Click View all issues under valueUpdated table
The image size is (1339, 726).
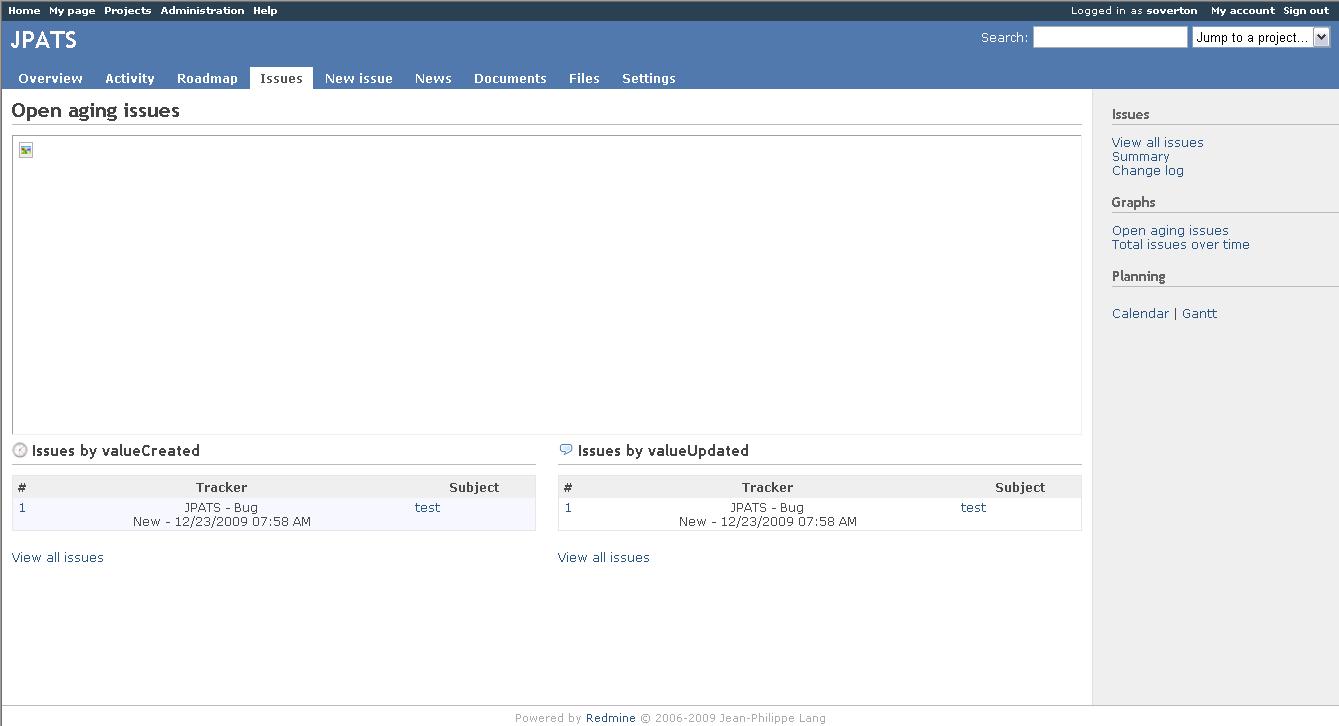(604, 557)
